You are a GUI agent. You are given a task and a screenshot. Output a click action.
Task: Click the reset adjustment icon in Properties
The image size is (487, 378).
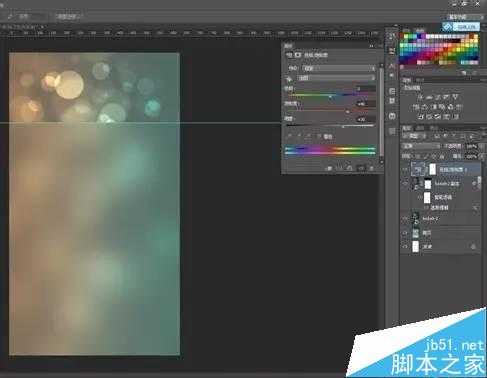350,168
